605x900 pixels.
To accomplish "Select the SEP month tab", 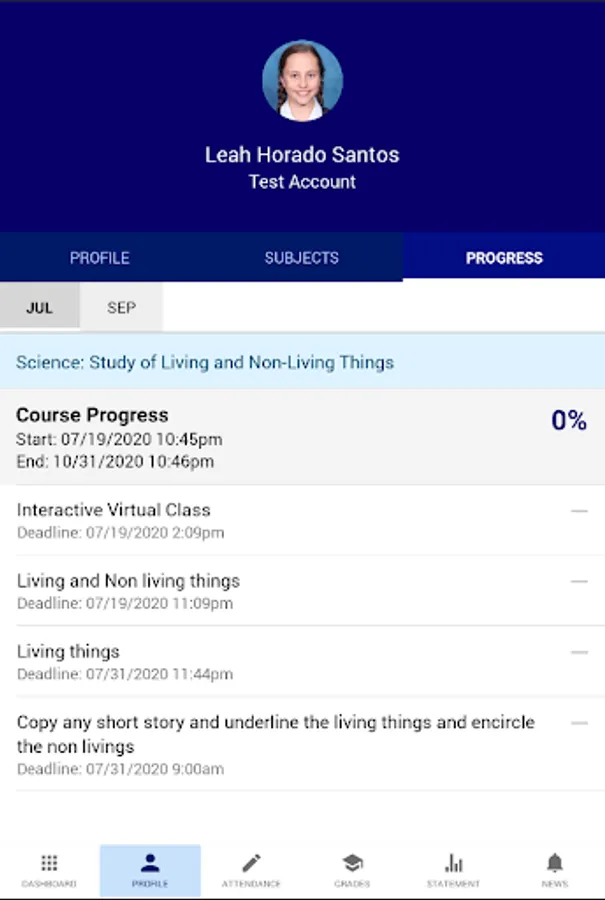I will pyautogui.click(x=121, y=307).
